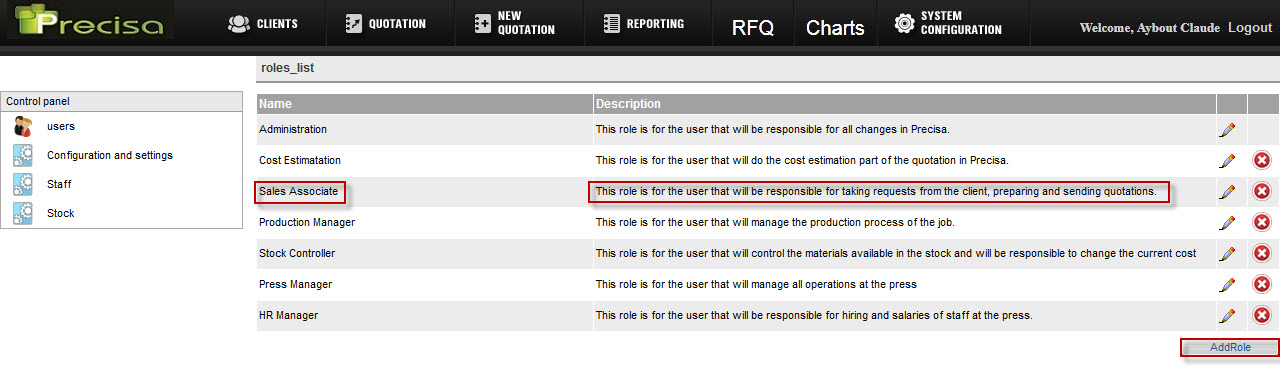This screenshot has width=1280, height=378.
Task: Log out via the Logout link
Action: [1250, 28]
